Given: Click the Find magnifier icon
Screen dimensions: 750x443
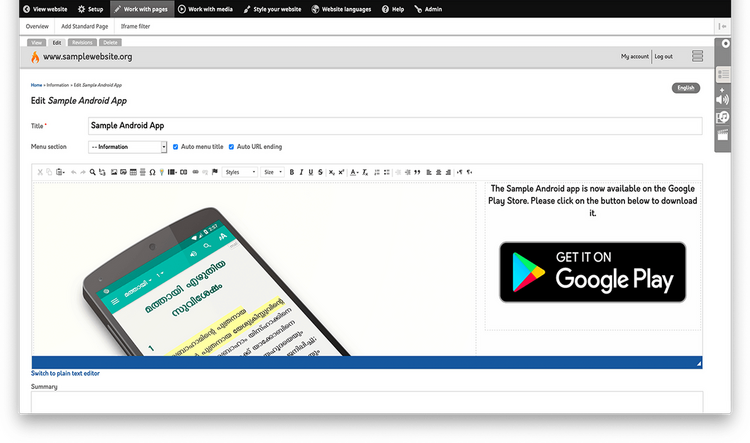Looking at the screenshot, I should pyautogui.click(x=92, y=172).
